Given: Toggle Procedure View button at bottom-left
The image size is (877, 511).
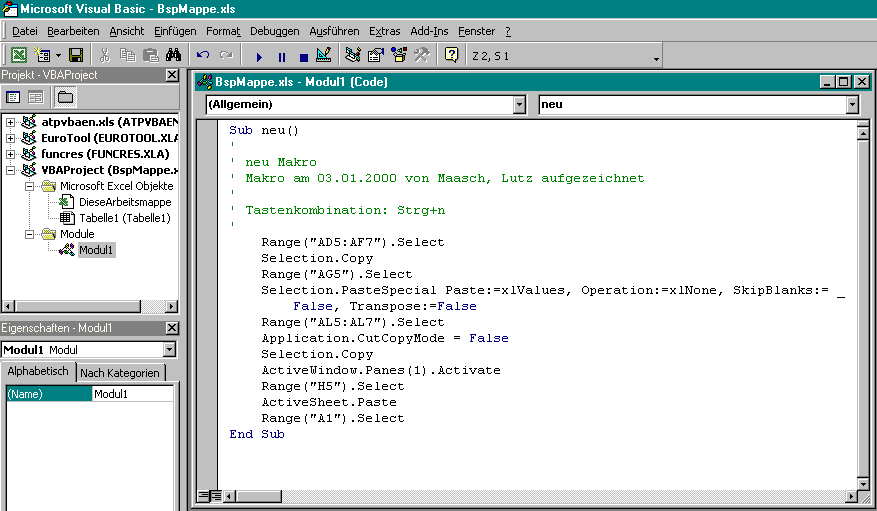Looking at the screenshot, I should pos(203,496).
